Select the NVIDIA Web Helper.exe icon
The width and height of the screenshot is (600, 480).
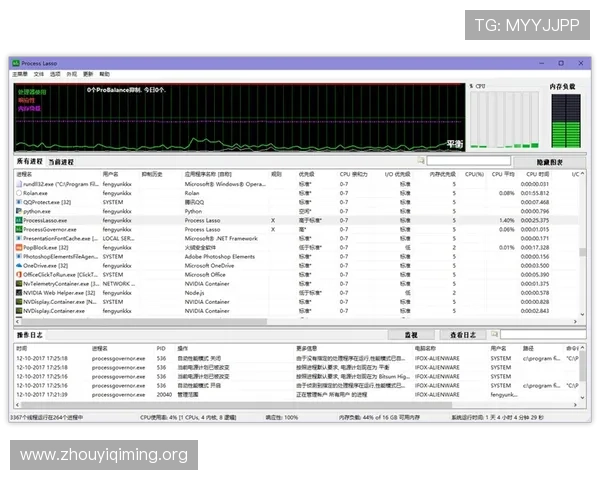(x=19, y=292)
